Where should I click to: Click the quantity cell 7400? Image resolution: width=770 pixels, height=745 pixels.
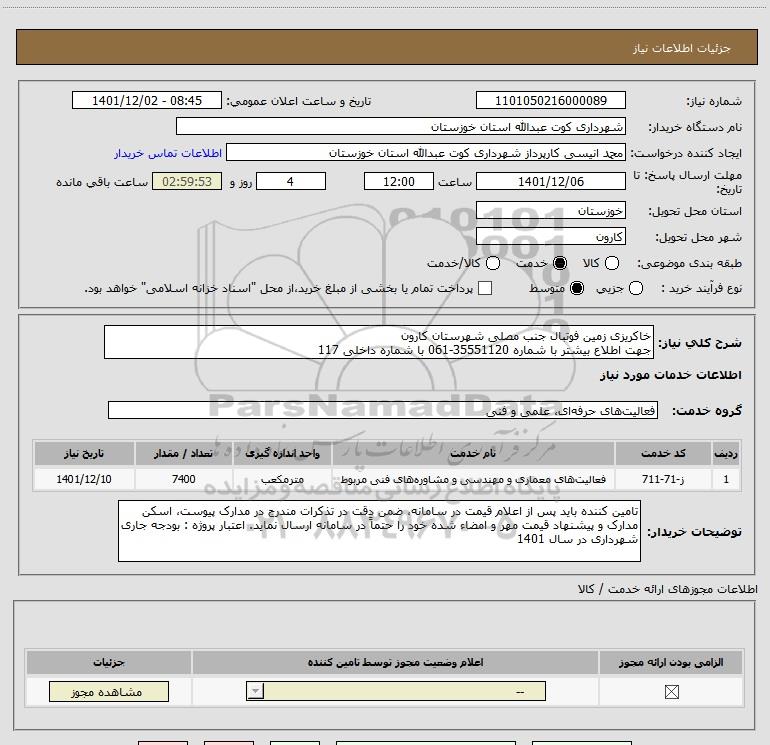tap(184, 479)
